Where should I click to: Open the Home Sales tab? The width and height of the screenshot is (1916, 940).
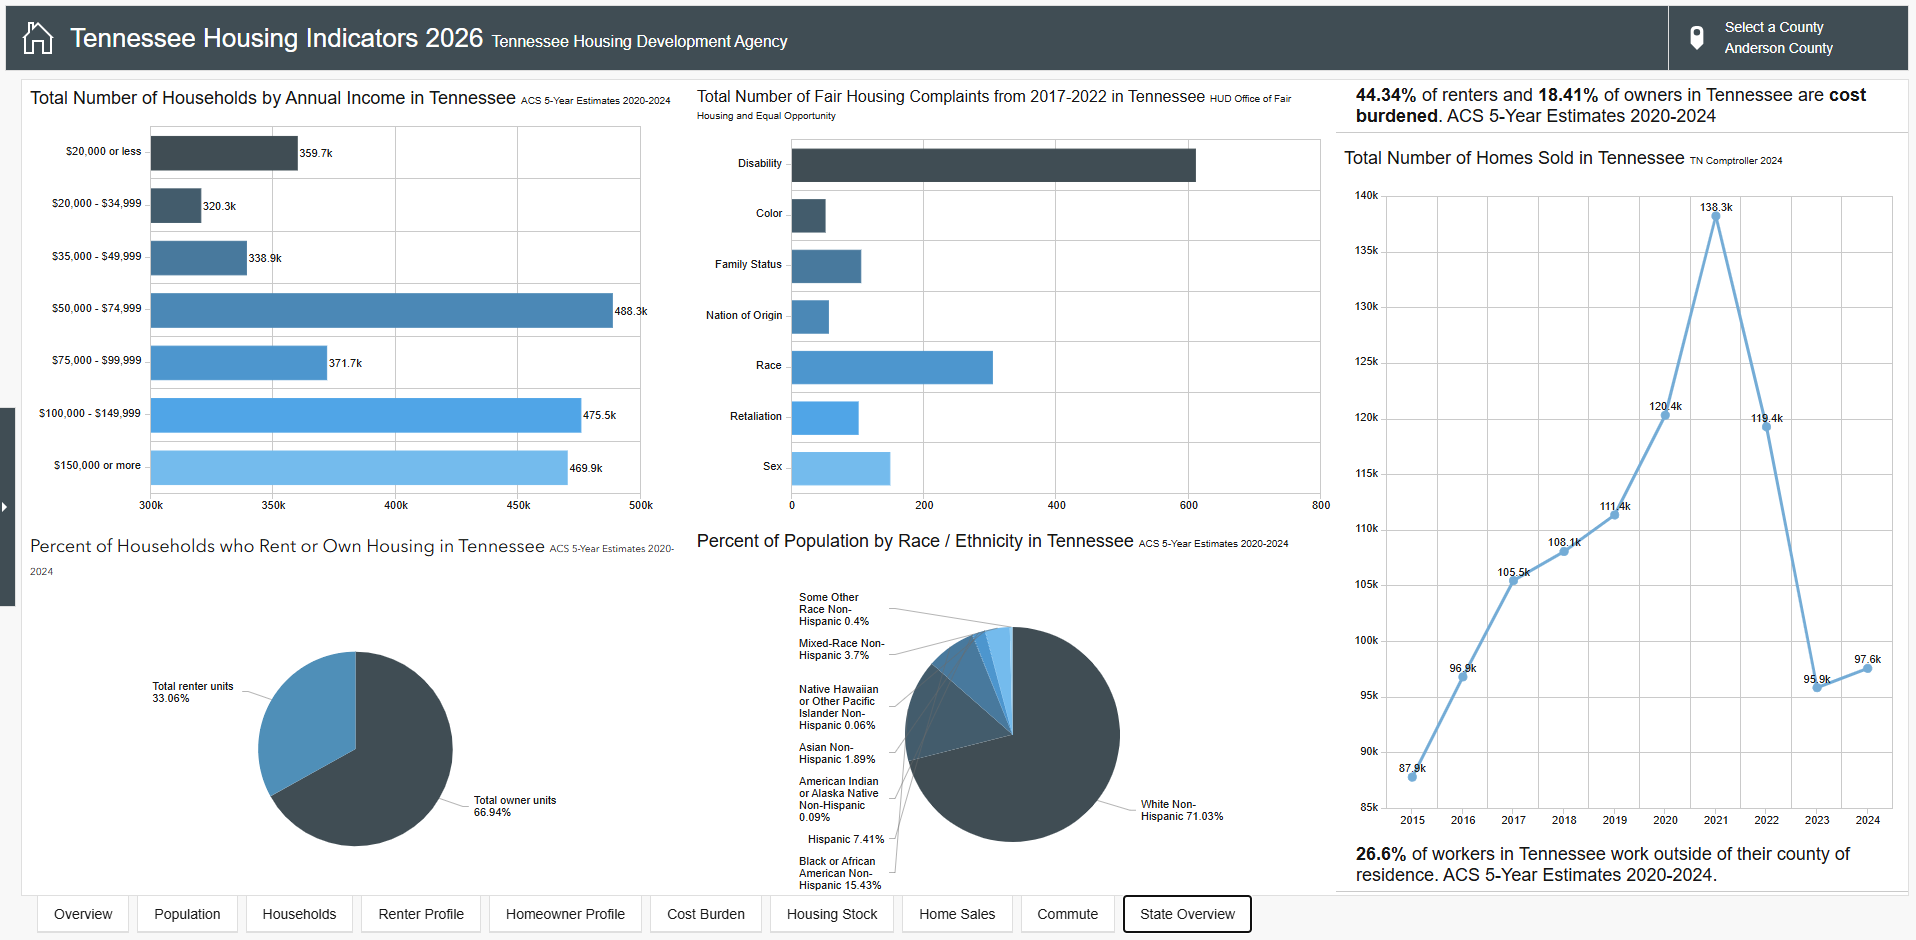957,914
